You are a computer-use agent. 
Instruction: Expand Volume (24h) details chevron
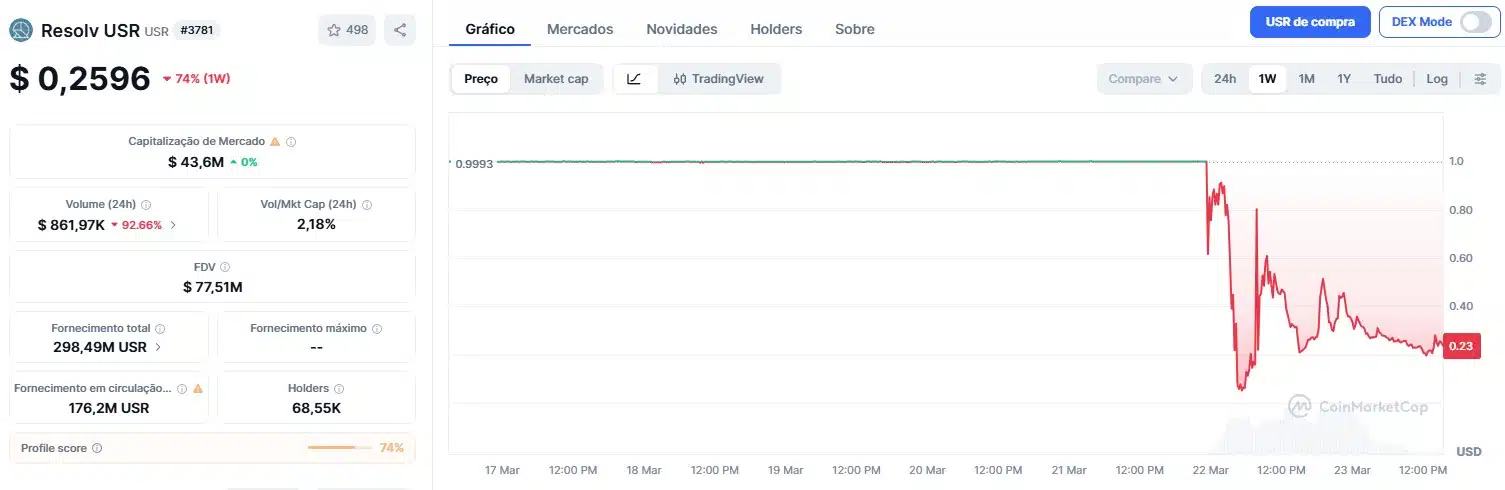click(173, 225)
